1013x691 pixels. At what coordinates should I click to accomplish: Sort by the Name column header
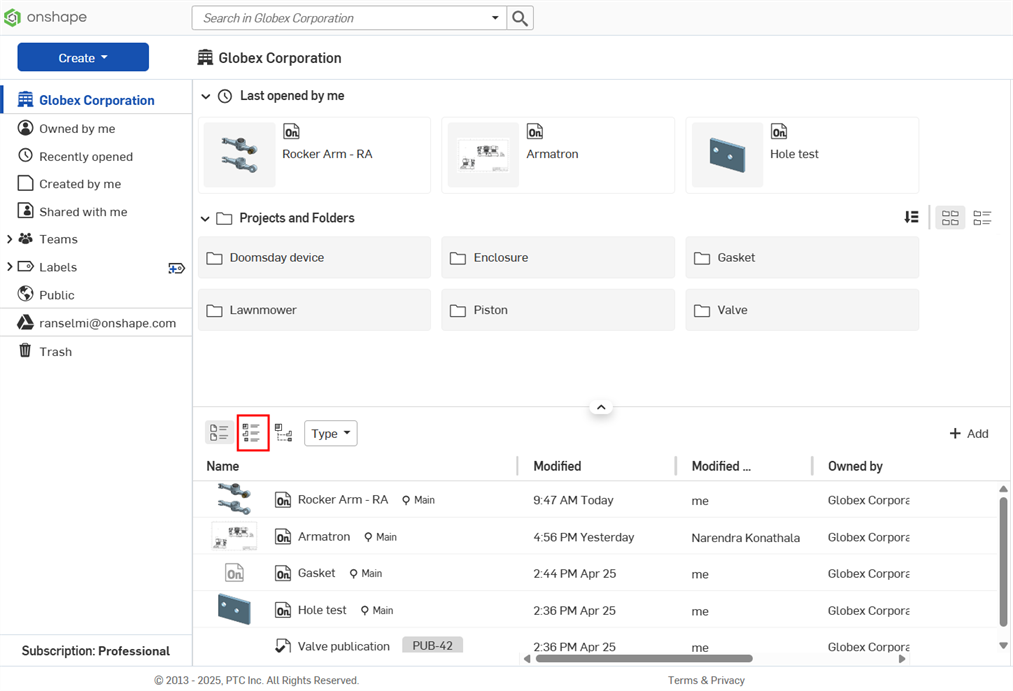click(x=223, y=466)
